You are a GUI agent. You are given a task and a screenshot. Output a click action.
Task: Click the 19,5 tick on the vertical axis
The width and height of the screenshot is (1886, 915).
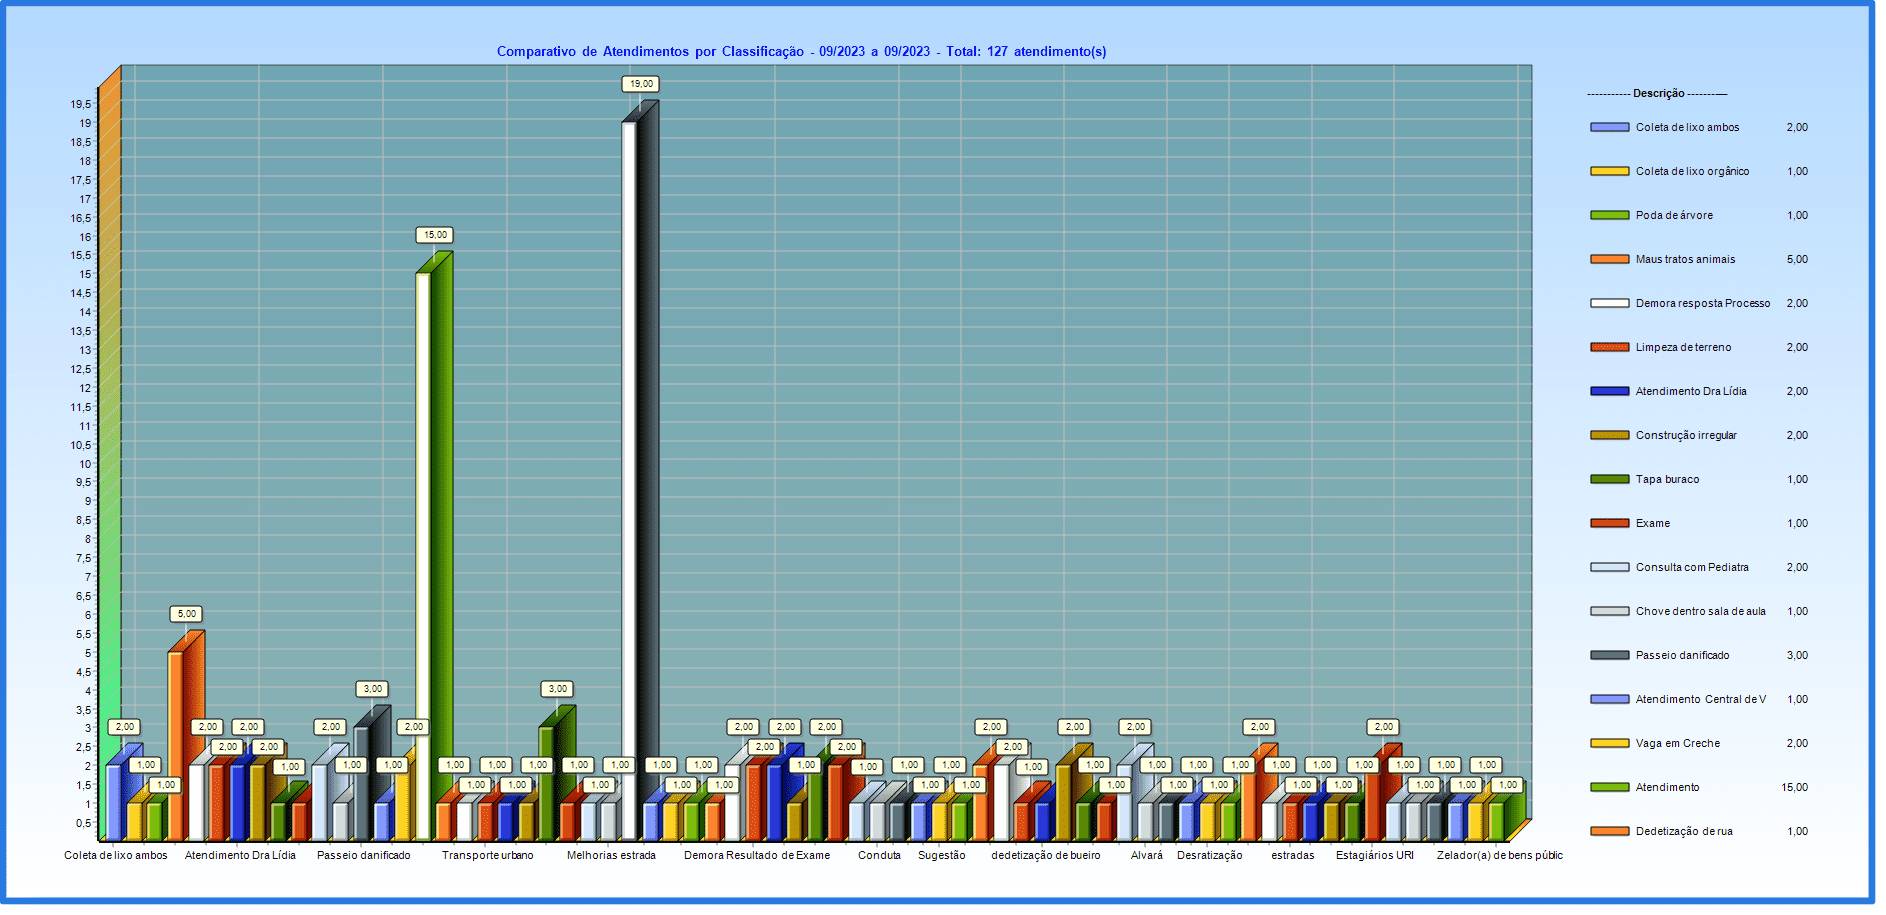(81, 104)
